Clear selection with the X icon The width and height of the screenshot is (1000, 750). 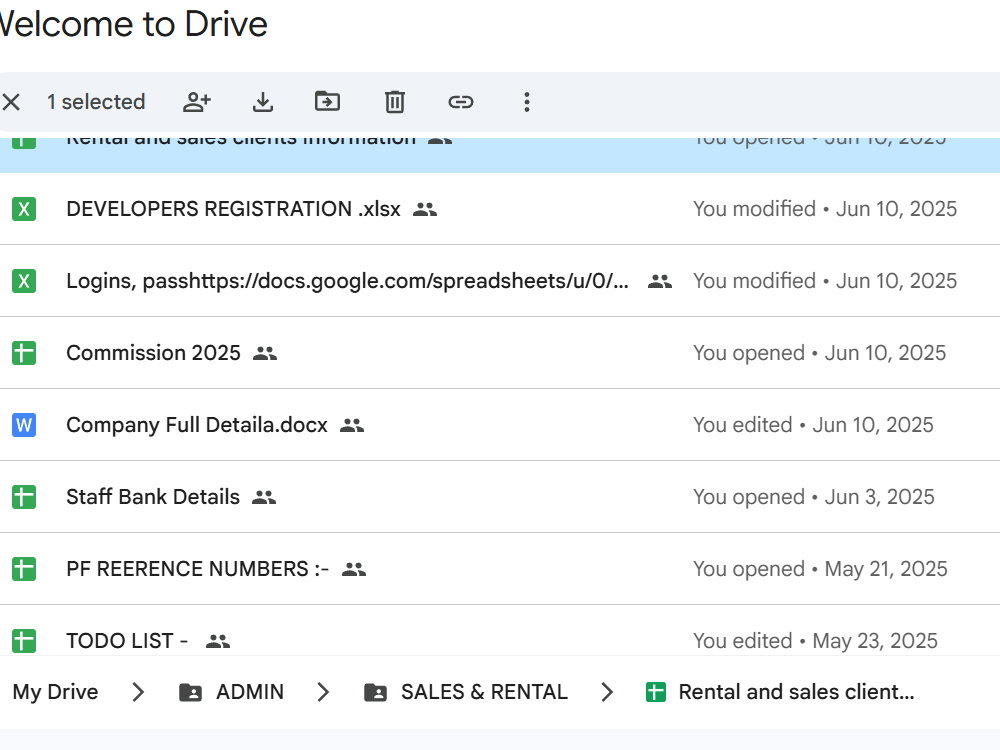pos(11,102)
